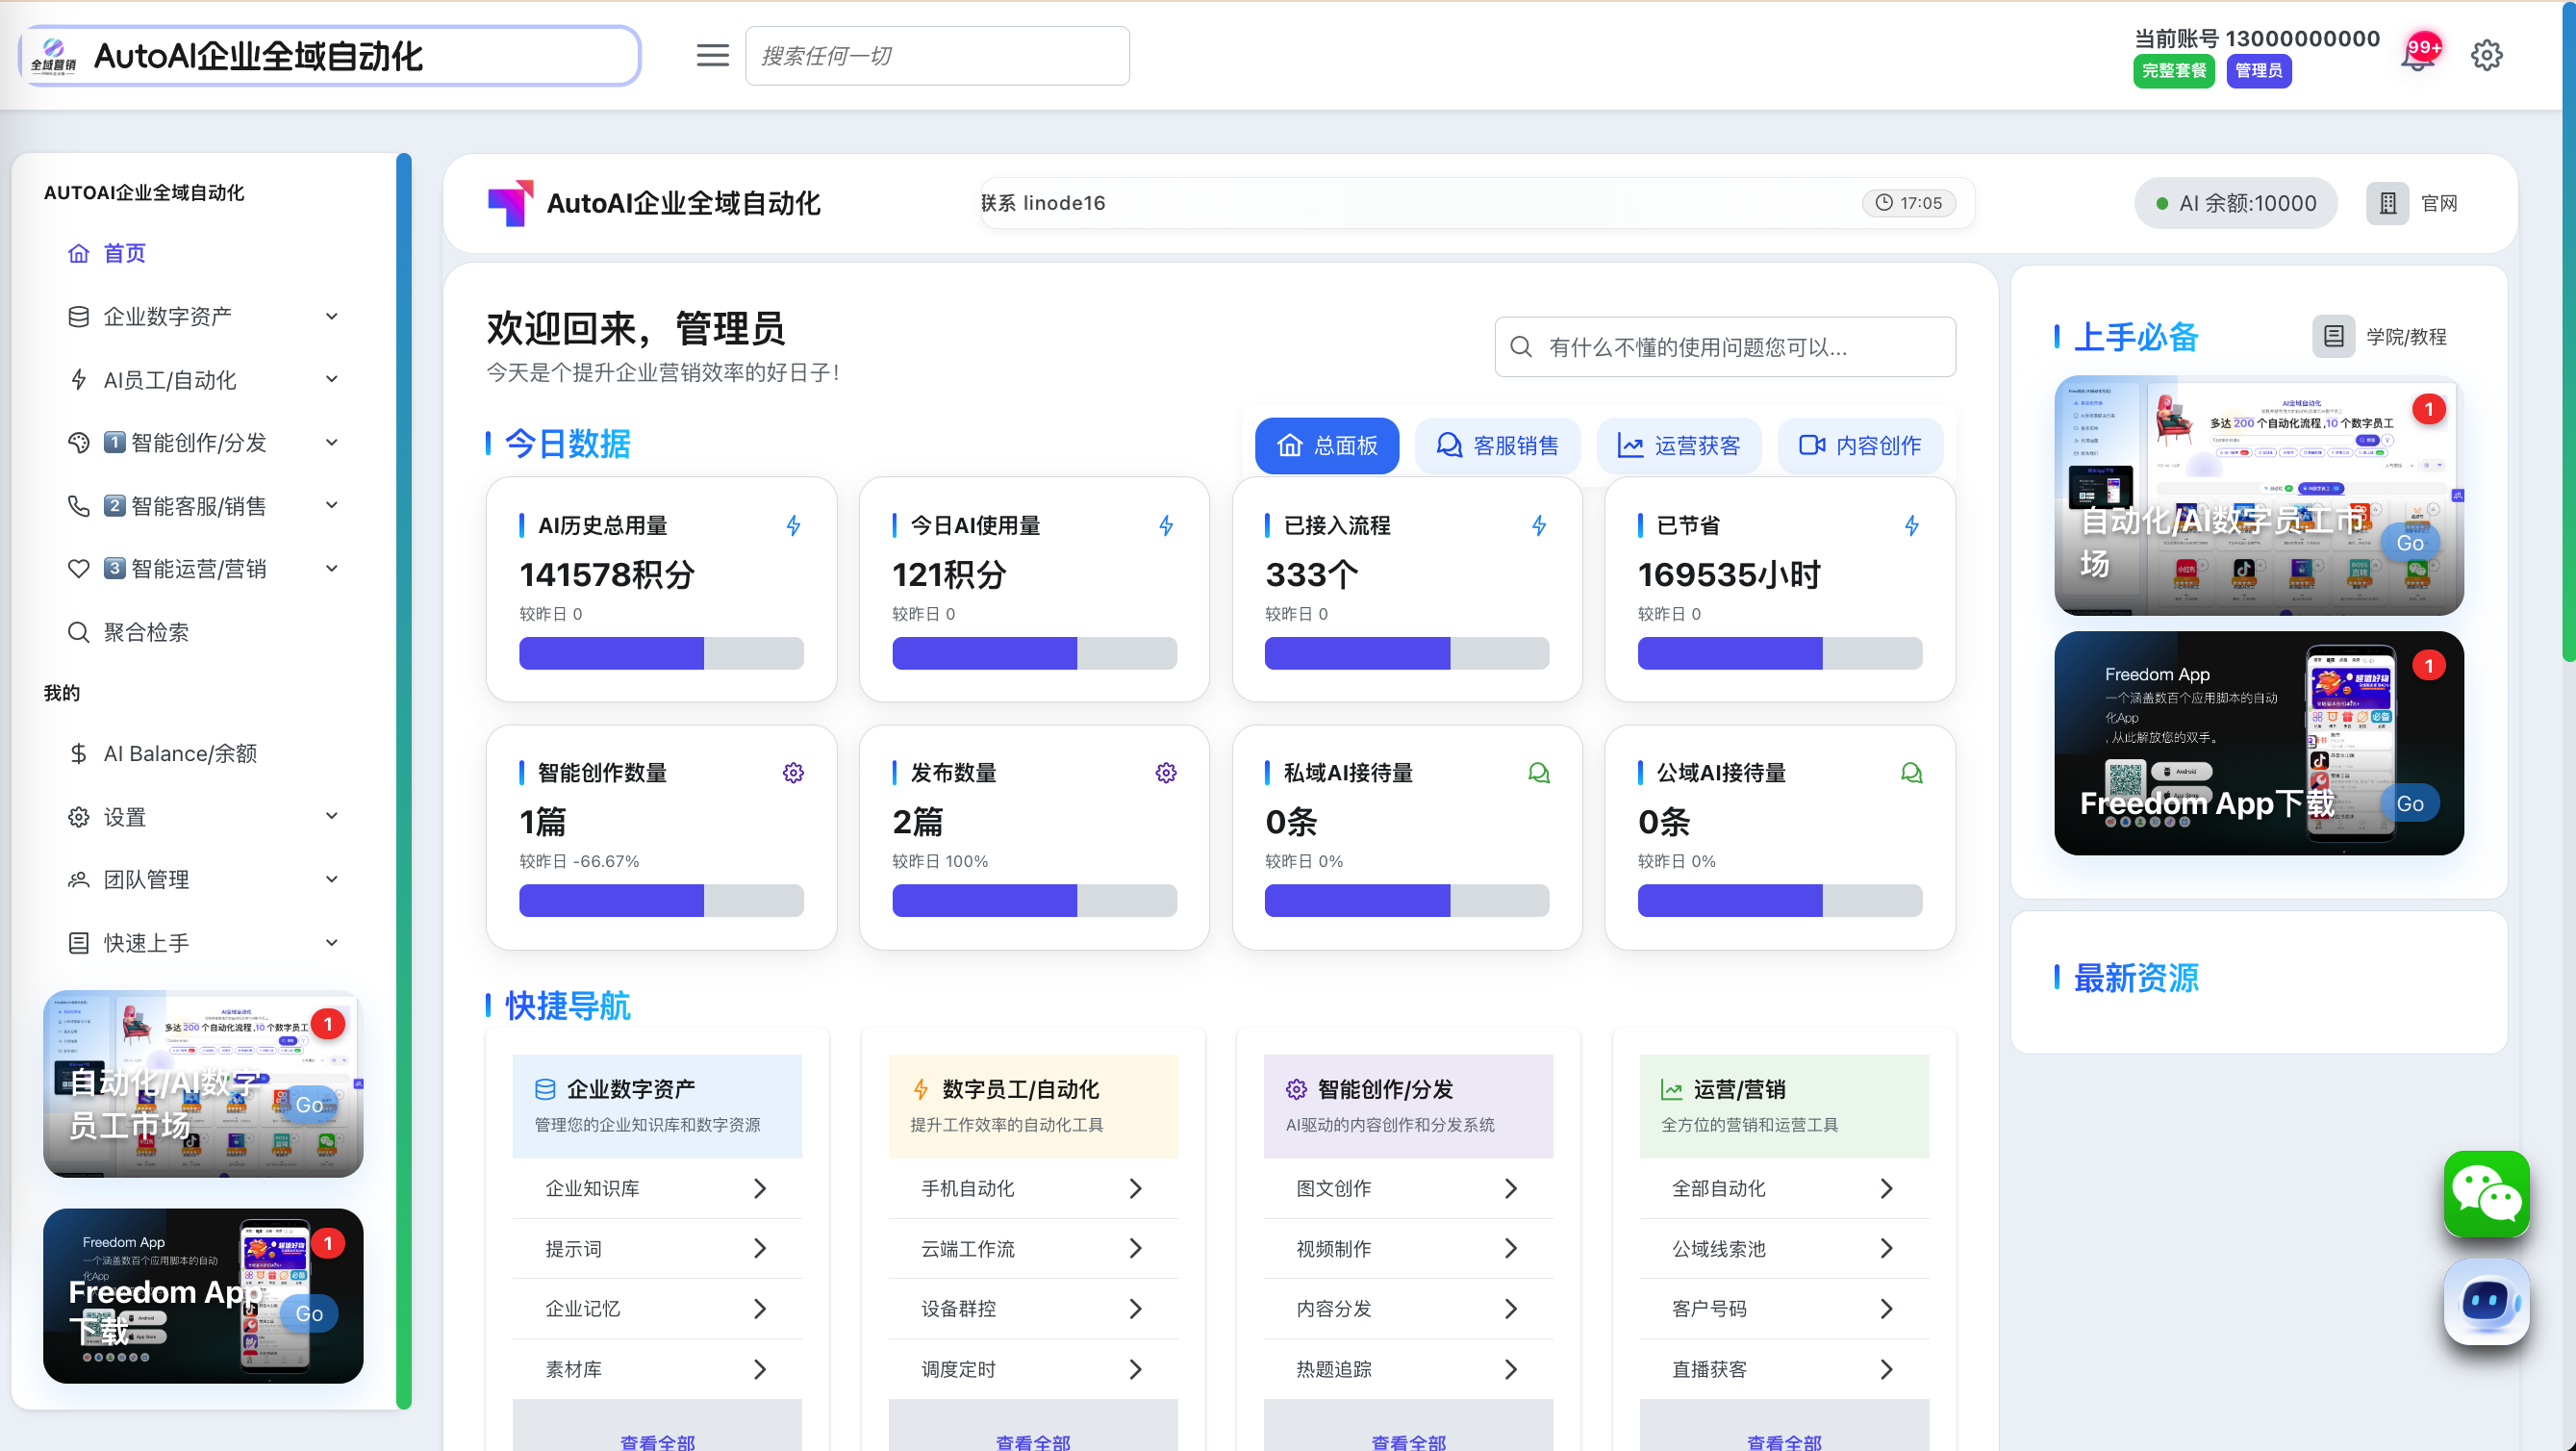
Task: Click the 已节省 progress bar
Action: [1779, 654]
